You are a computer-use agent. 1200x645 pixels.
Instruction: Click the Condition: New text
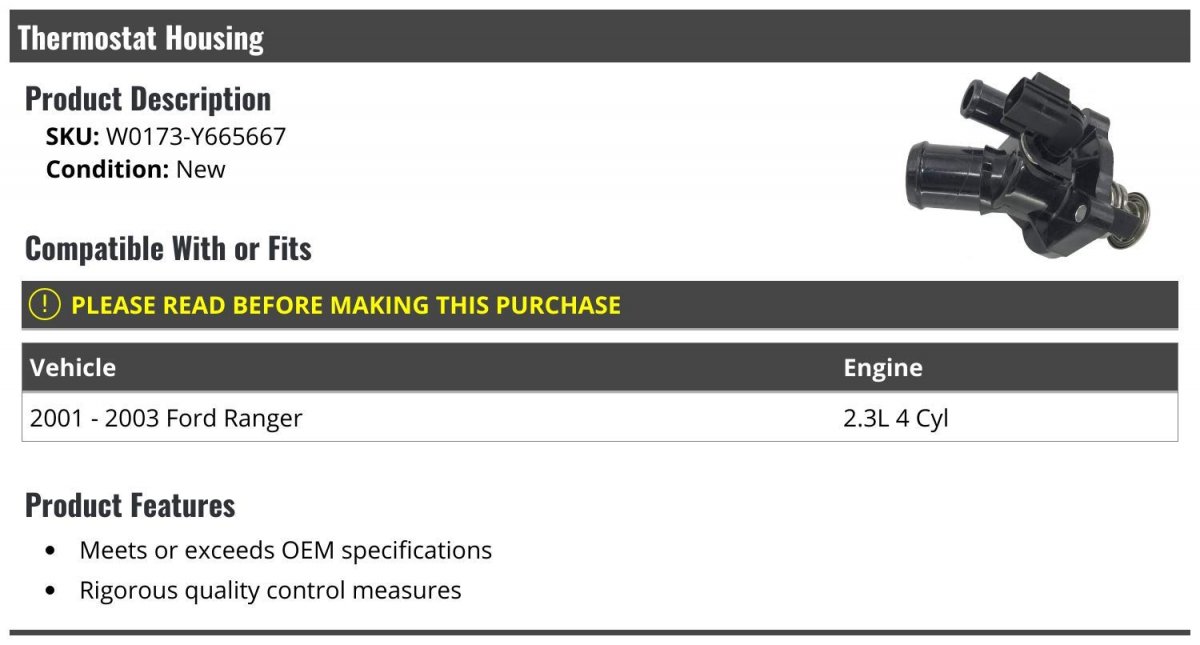point(136,169)
